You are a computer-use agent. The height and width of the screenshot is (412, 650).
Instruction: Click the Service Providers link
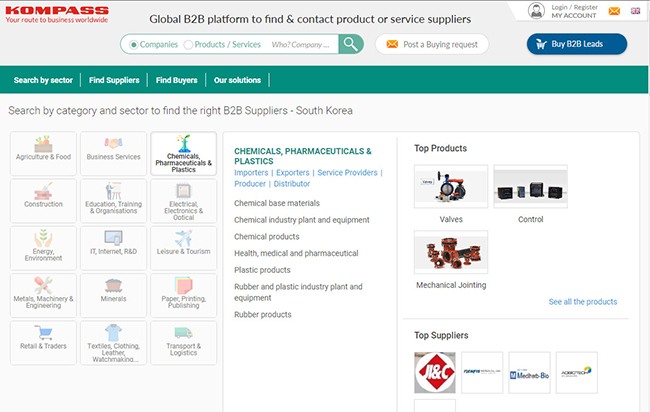point(347,172)
